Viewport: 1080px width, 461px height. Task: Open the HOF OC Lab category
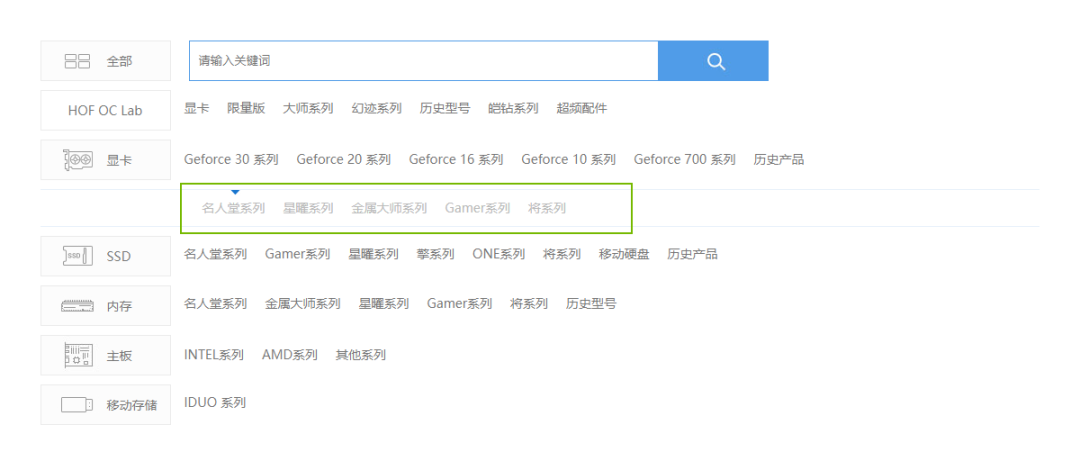coord(105,110)
